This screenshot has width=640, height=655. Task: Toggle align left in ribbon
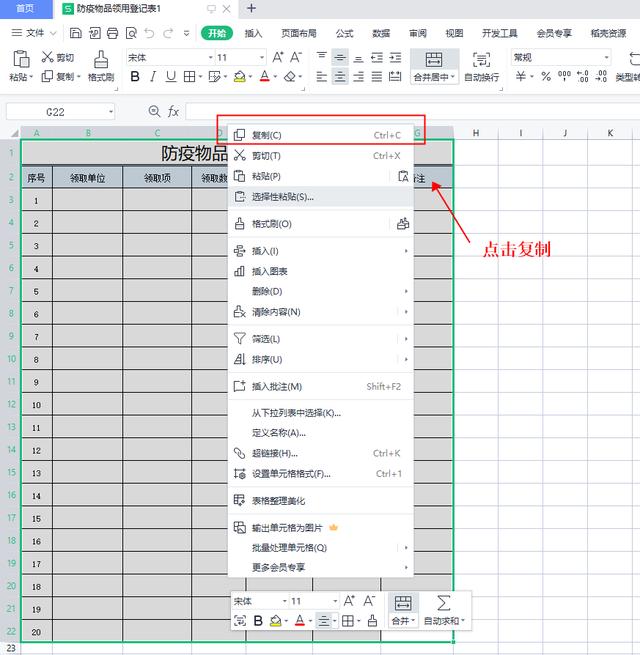322,76
